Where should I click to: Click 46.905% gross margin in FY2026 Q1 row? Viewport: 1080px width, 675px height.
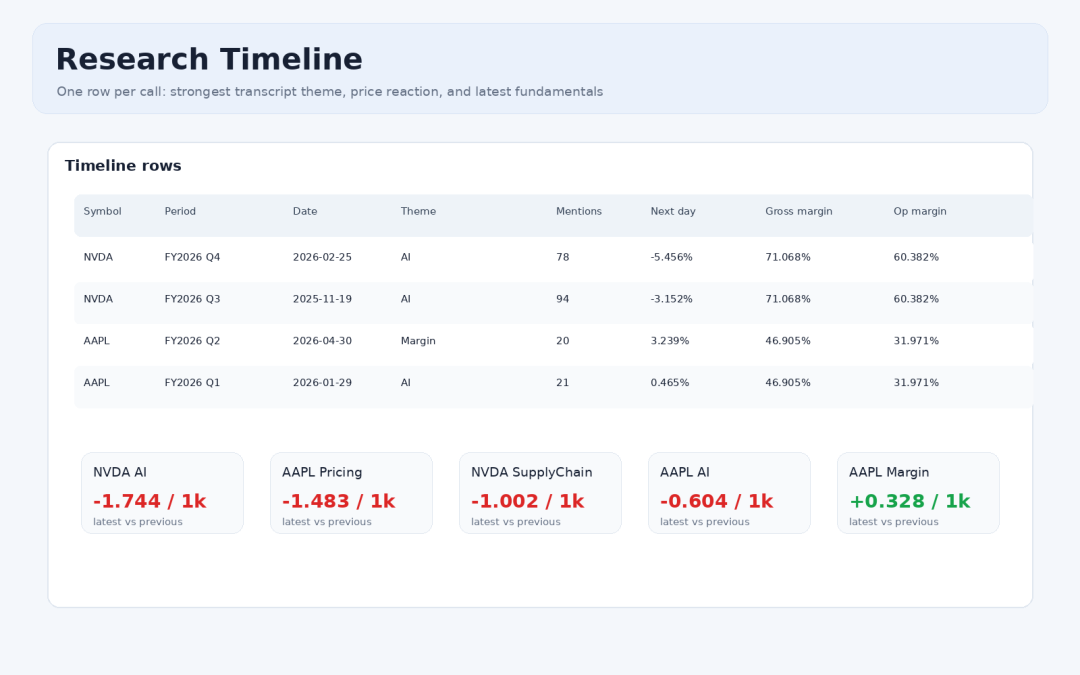pyautogui.click(x=788, y=382)
